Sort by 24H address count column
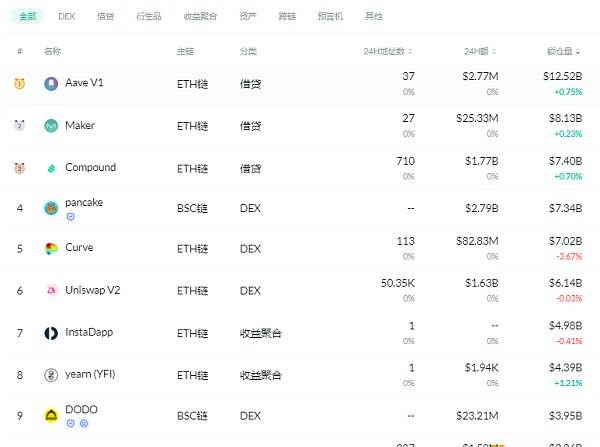Screen dimensions: 600x447 (388, 51)
